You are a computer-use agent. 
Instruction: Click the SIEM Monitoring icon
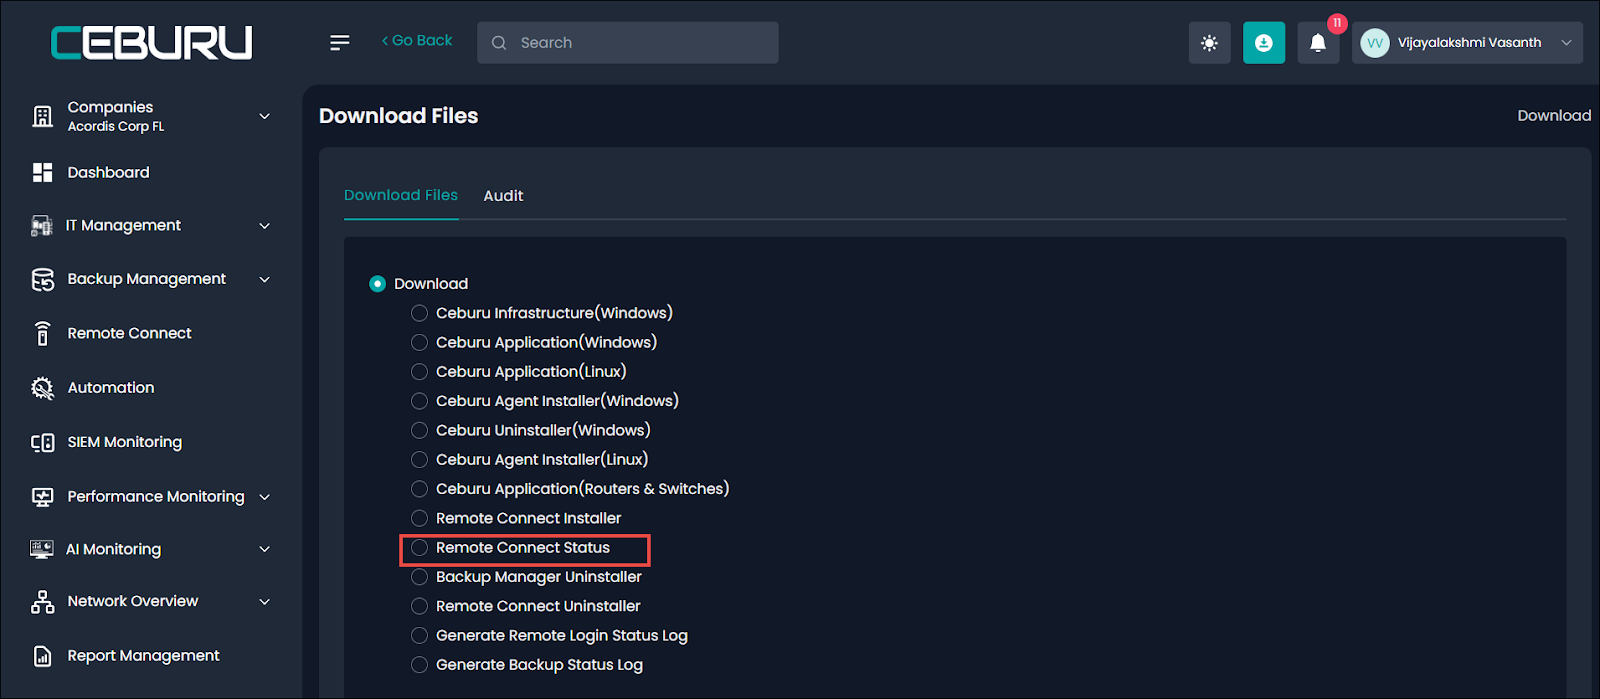coord(42,442)
